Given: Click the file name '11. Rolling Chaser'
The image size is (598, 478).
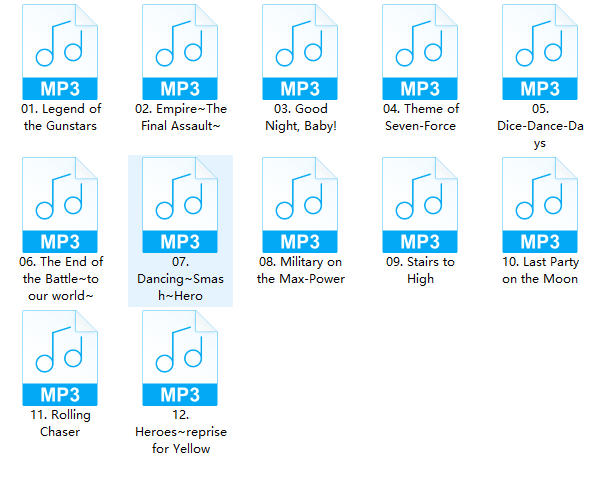Looking at the screenshot, I should click(60, 423).
